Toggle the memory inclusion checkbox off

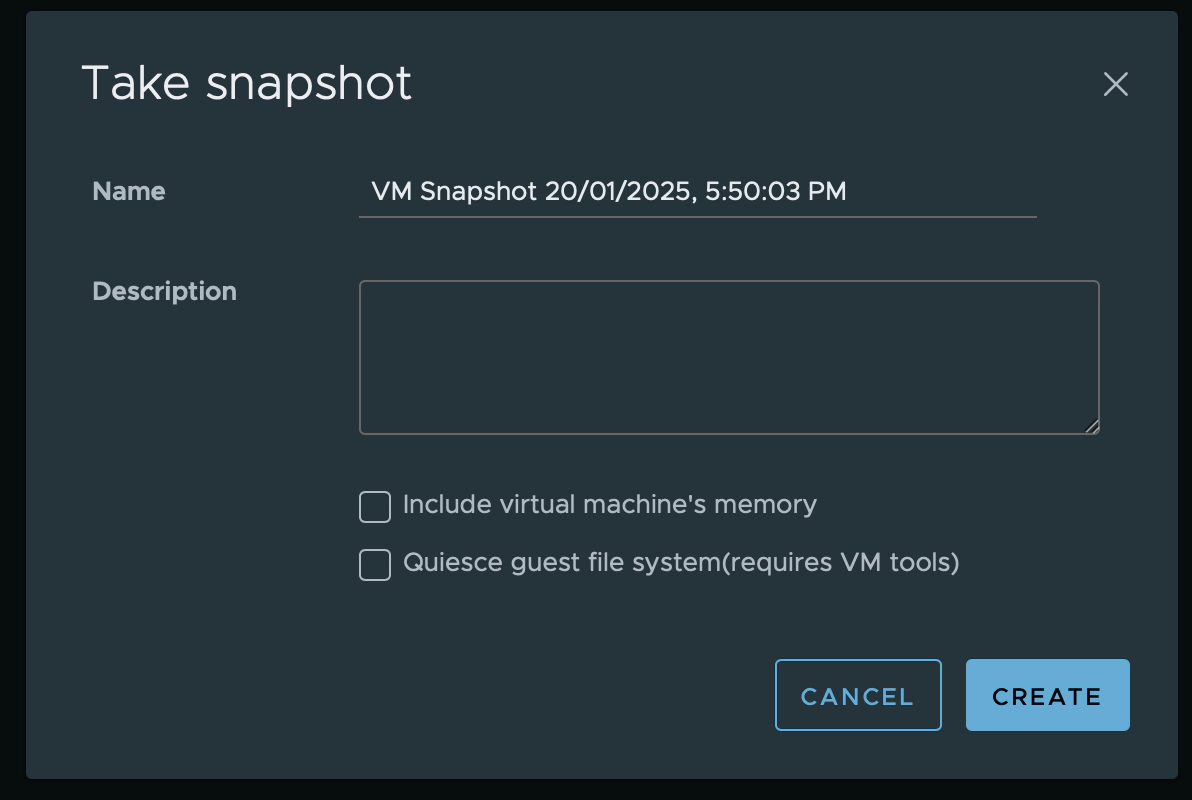(x=374, y=507)
